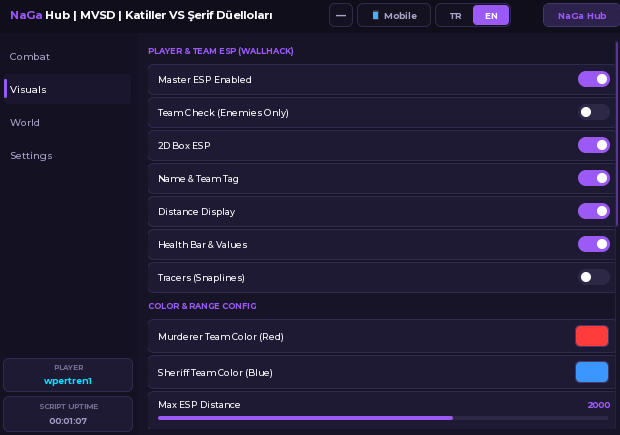Click the Master ESP Enabled label

coord(204,79)
